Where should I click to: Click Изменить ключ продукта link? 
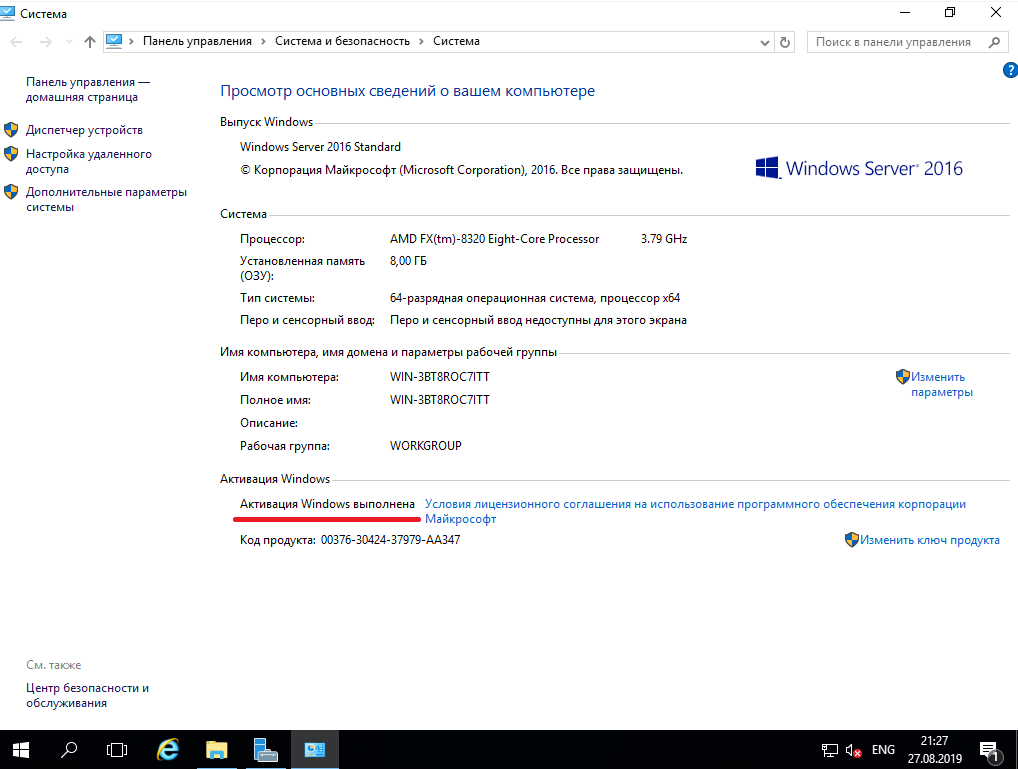pos(929,540)
